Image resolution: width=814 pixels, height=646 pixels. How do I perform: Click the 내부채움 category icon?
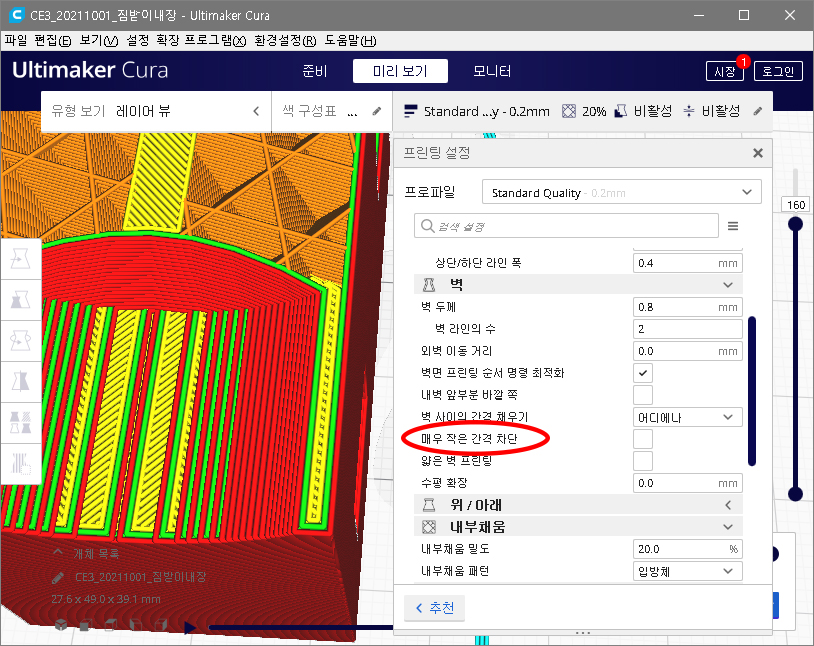[429, 527]
